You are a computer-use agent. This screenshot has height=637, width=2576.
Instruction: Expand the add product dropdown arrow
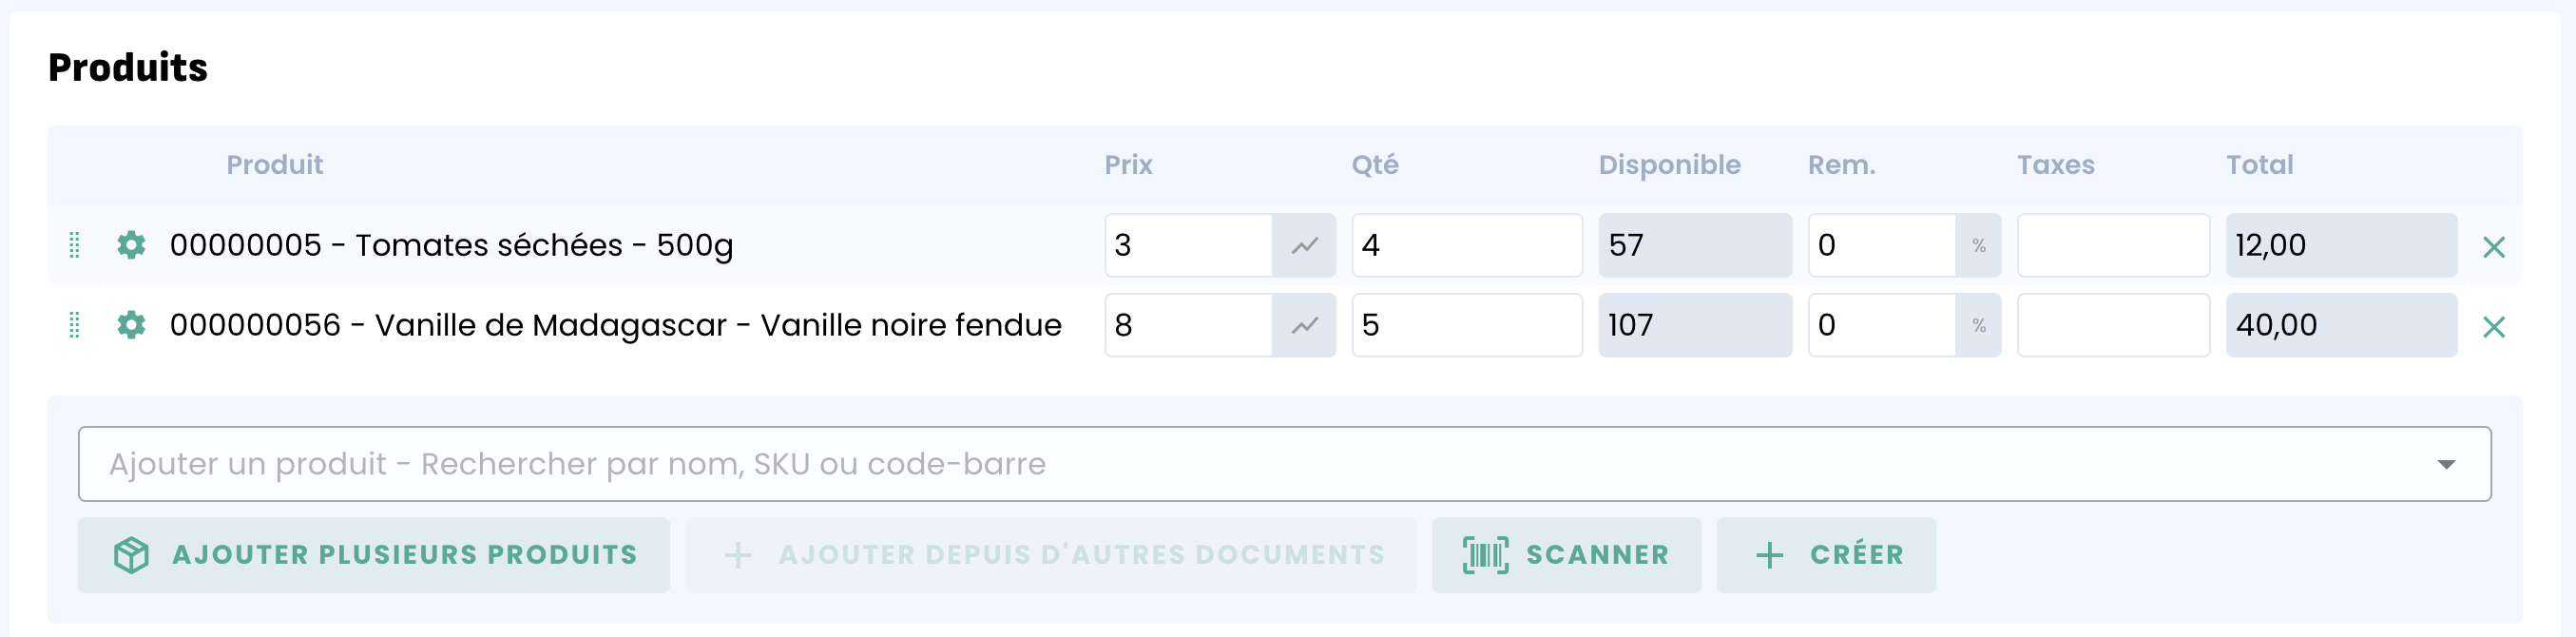pyautogui.click(x=2446, y=464)
